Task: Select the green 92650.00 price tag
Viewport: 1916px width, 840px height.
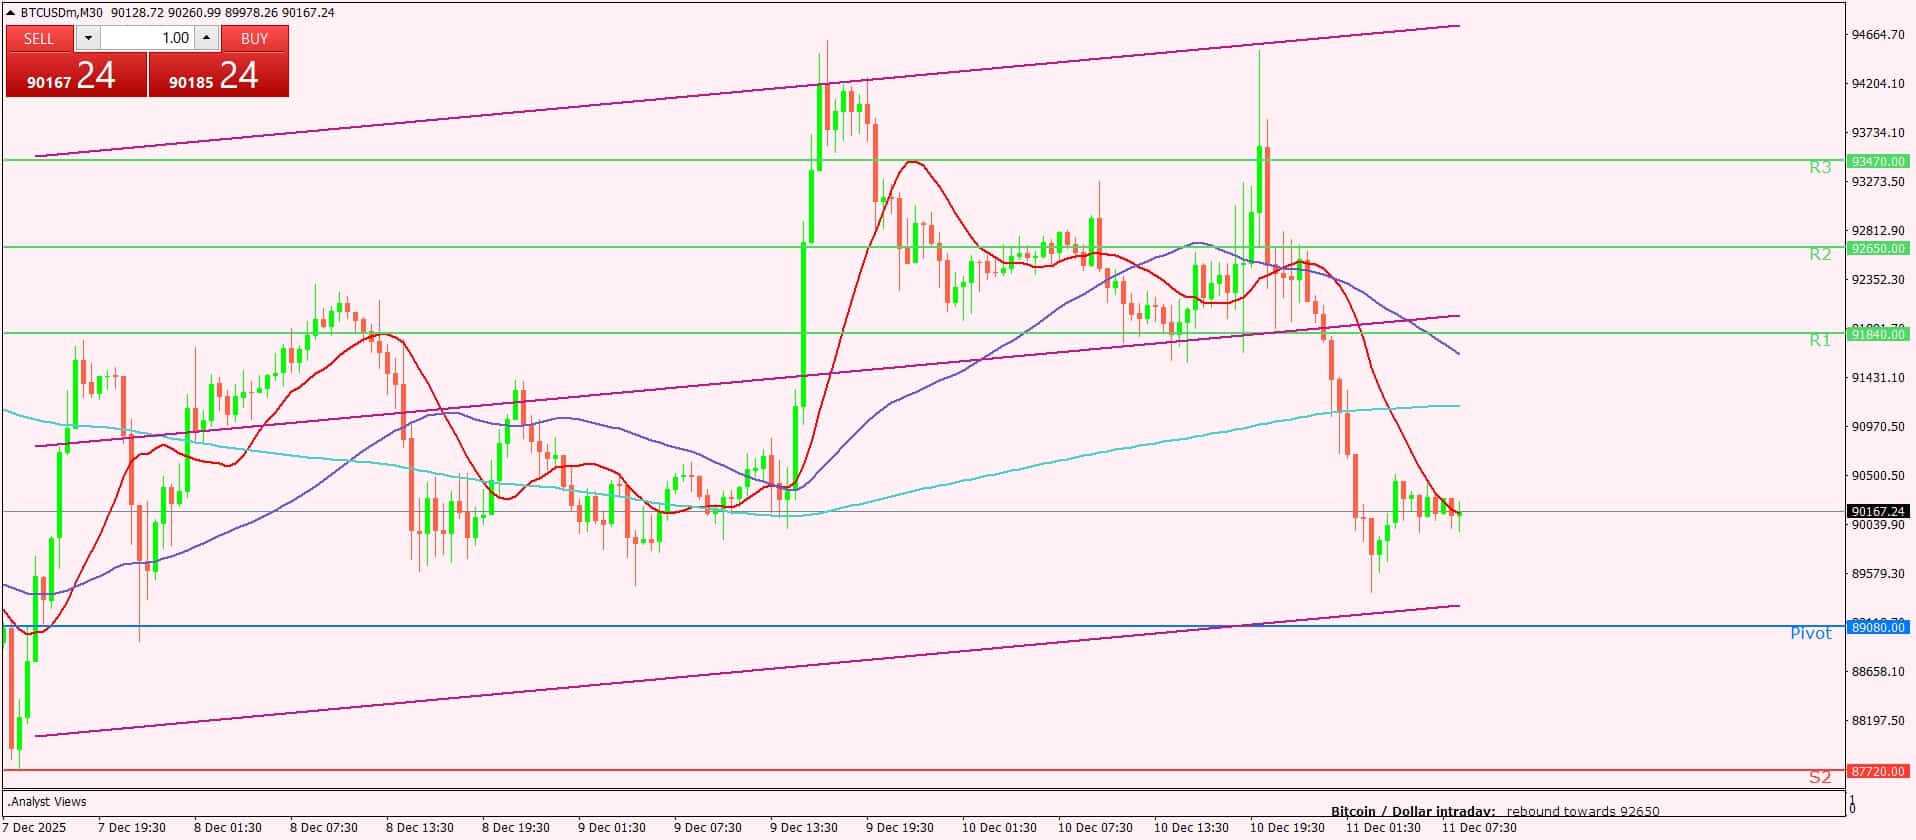Action: [x=1877, y=248]
